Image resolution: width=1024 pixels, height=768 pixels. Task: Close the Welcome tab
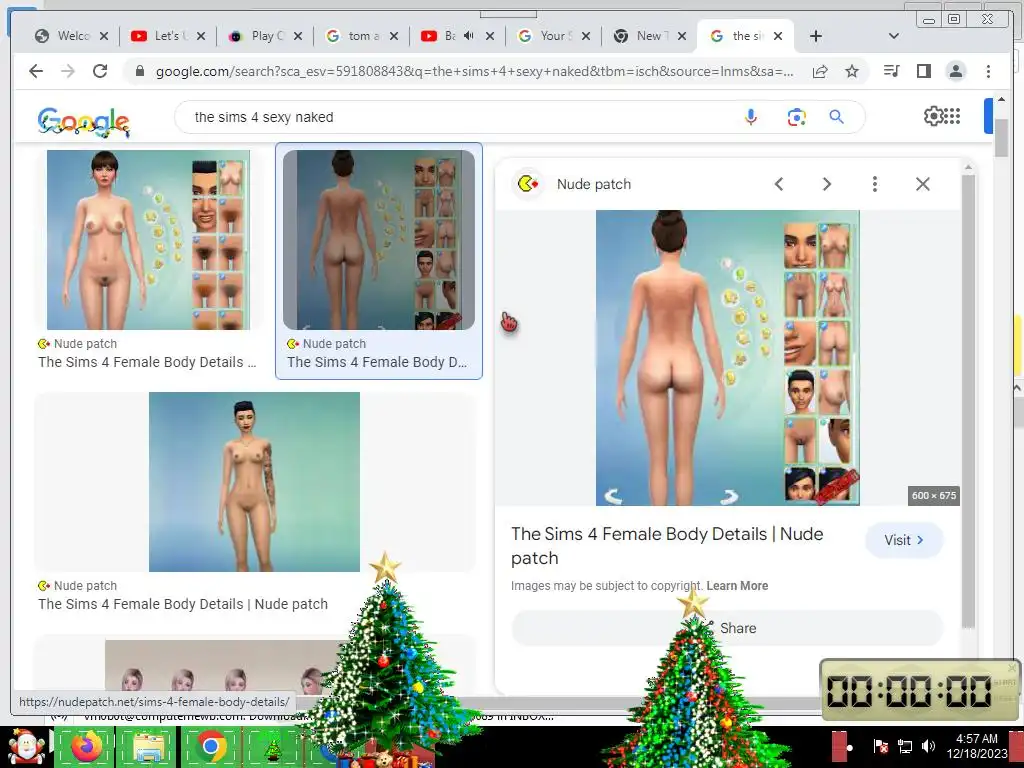104,37
